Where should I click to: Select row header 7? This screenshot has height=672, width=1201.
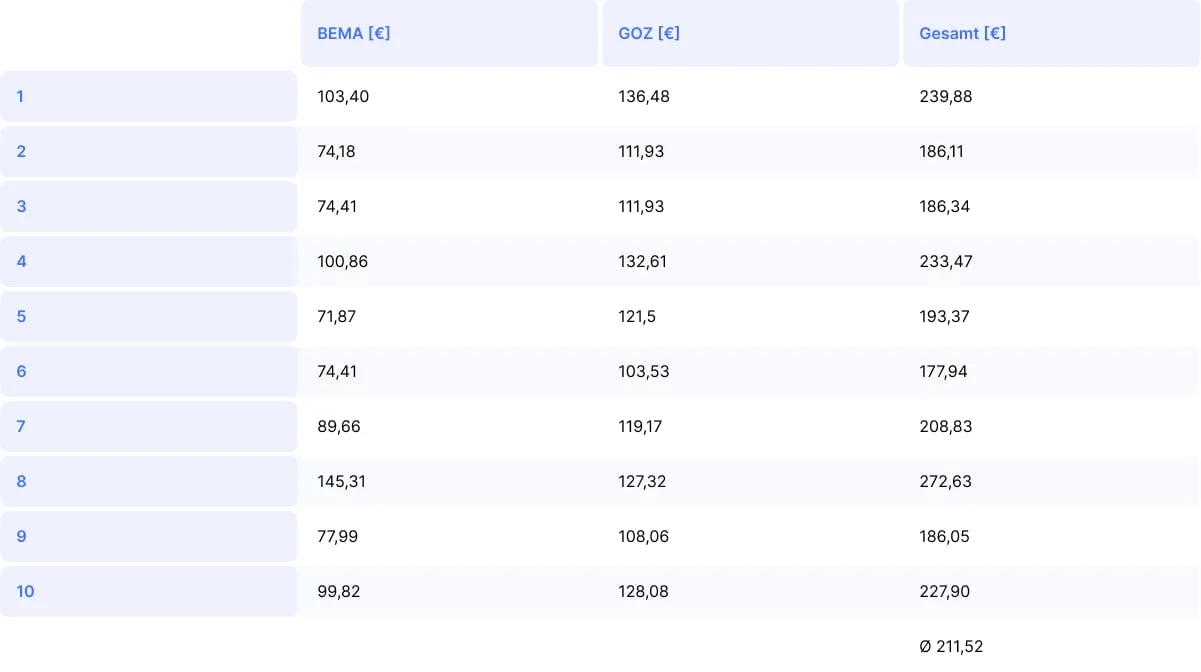(x=22, y=427)
